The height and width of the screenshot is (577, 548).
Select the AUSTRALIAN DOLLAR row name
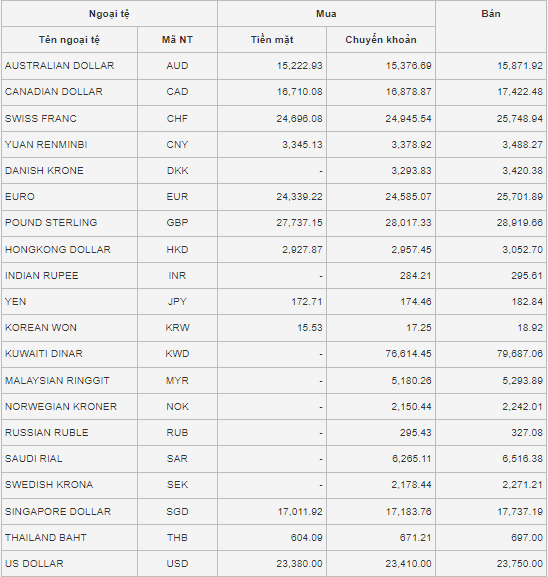pos(60,66)
